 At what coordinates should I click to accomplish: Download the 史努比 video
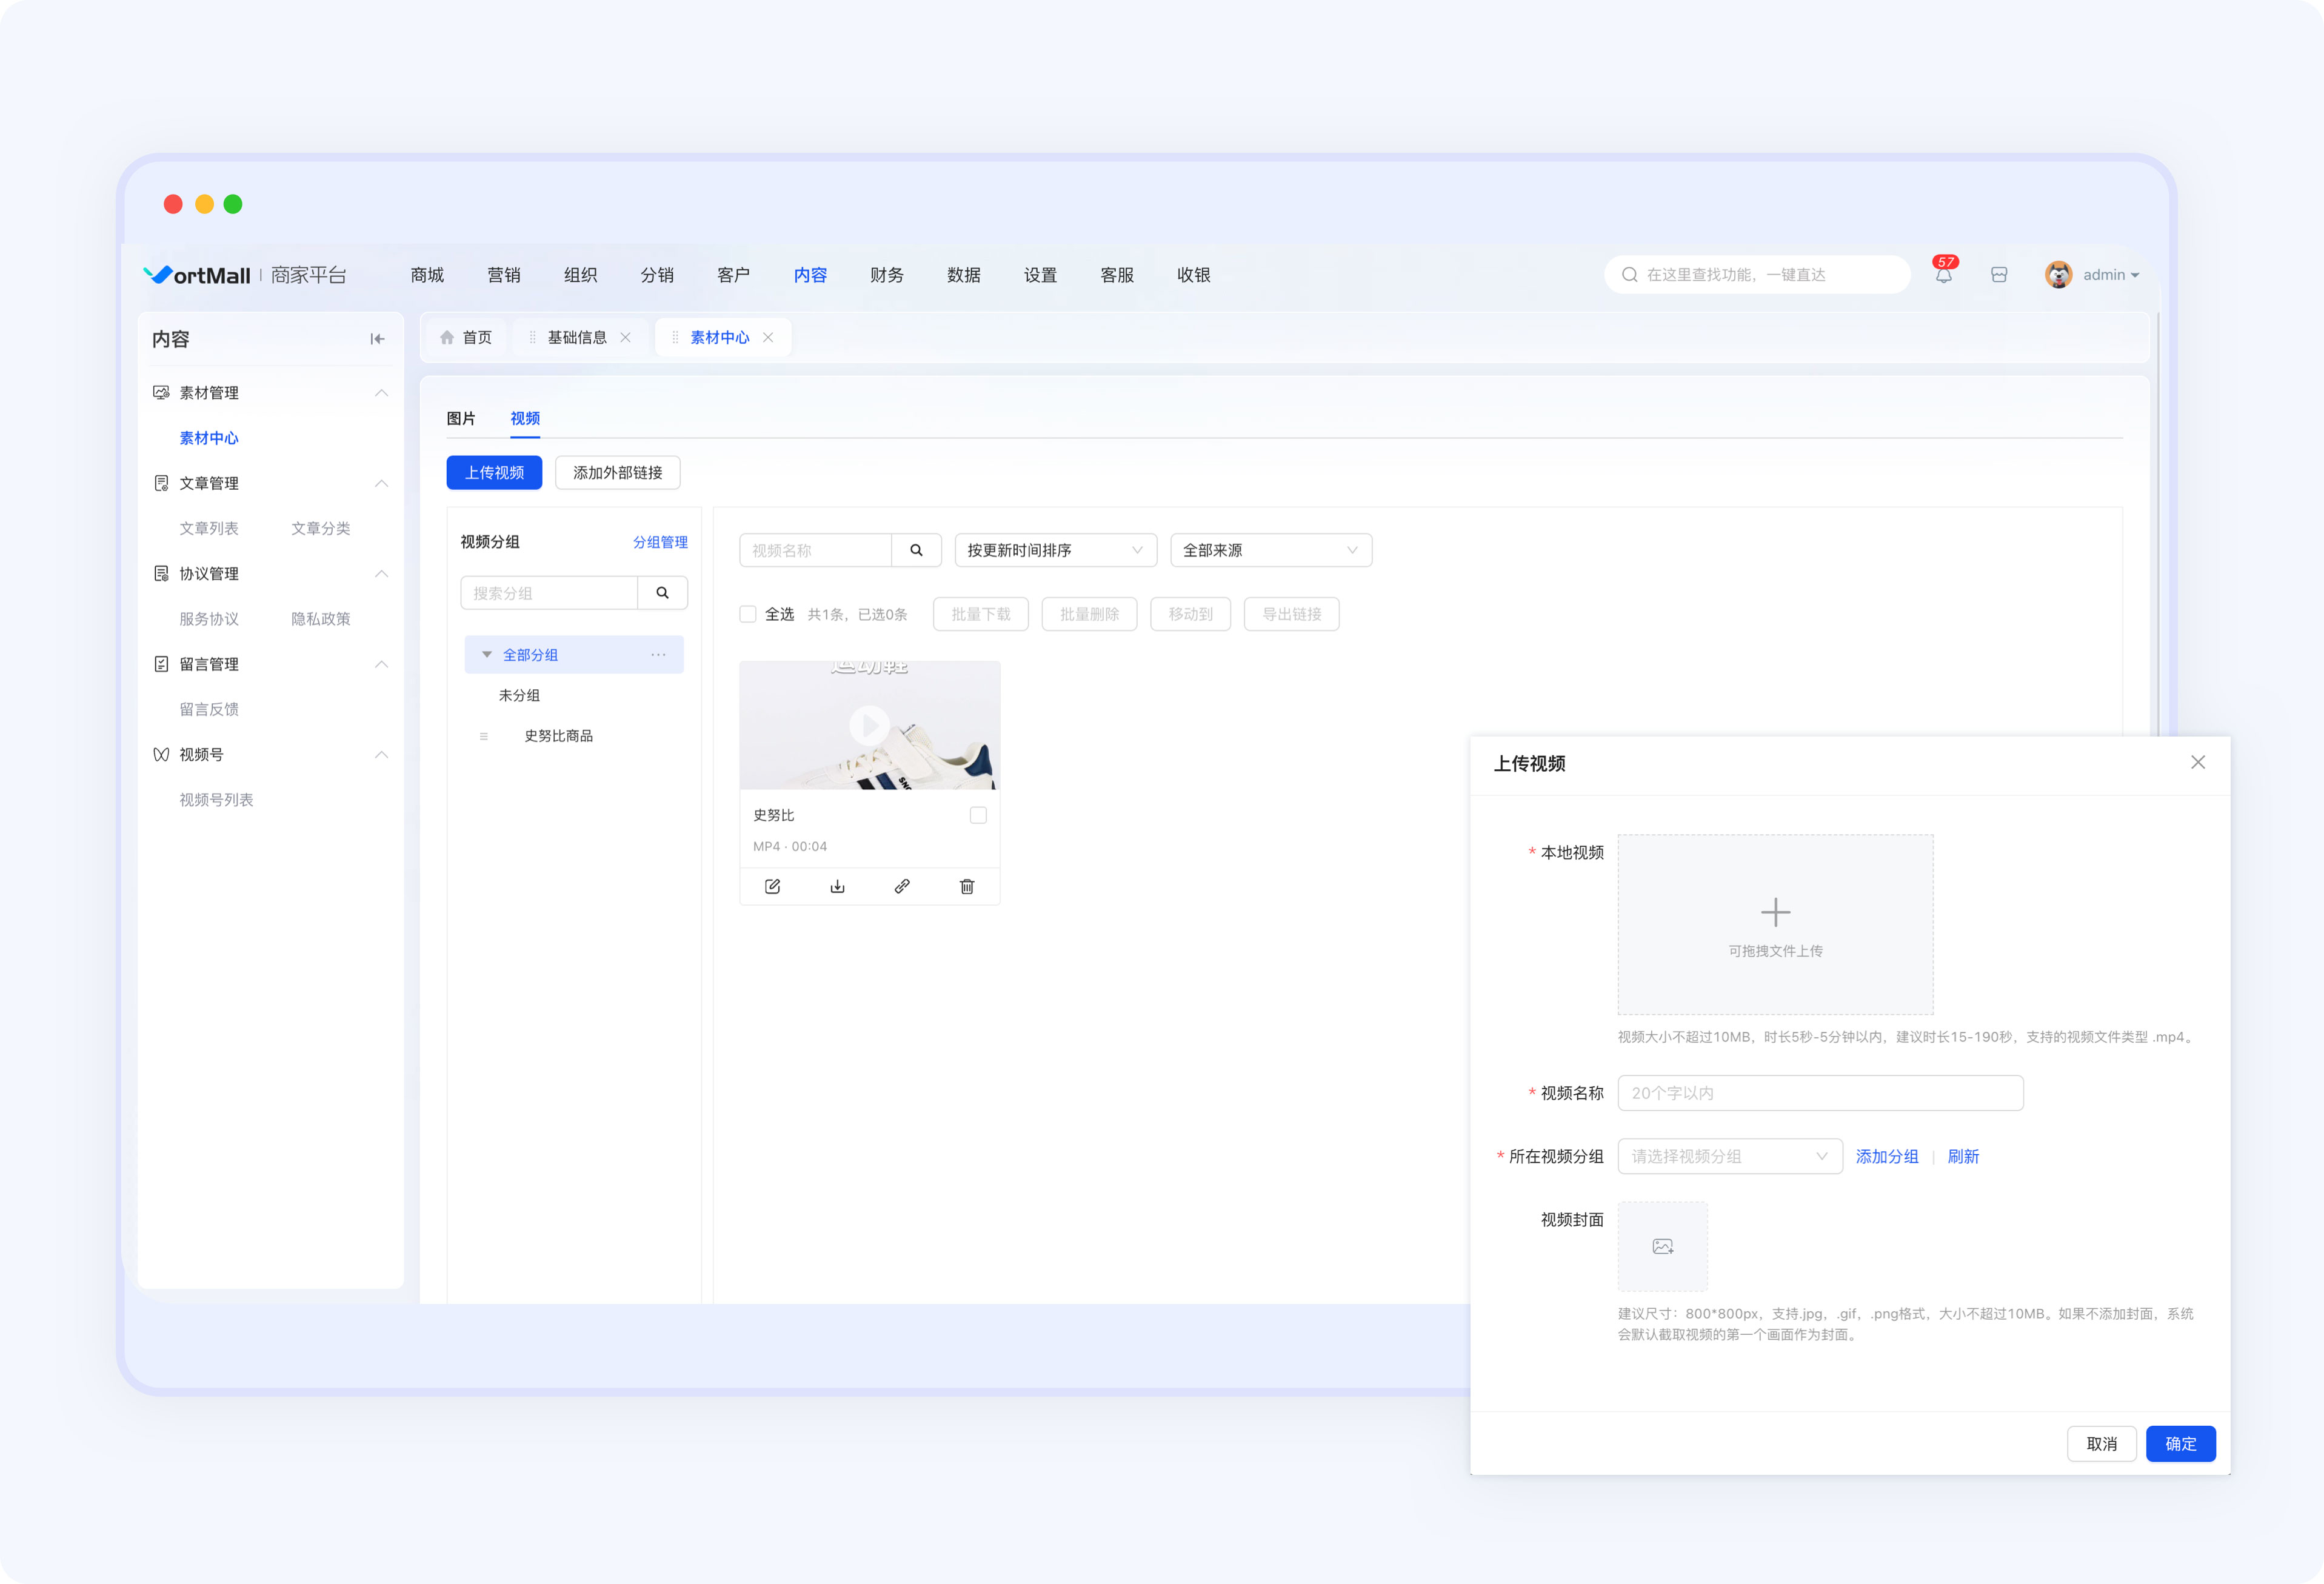pyautogui.click(x=837, y=886)
